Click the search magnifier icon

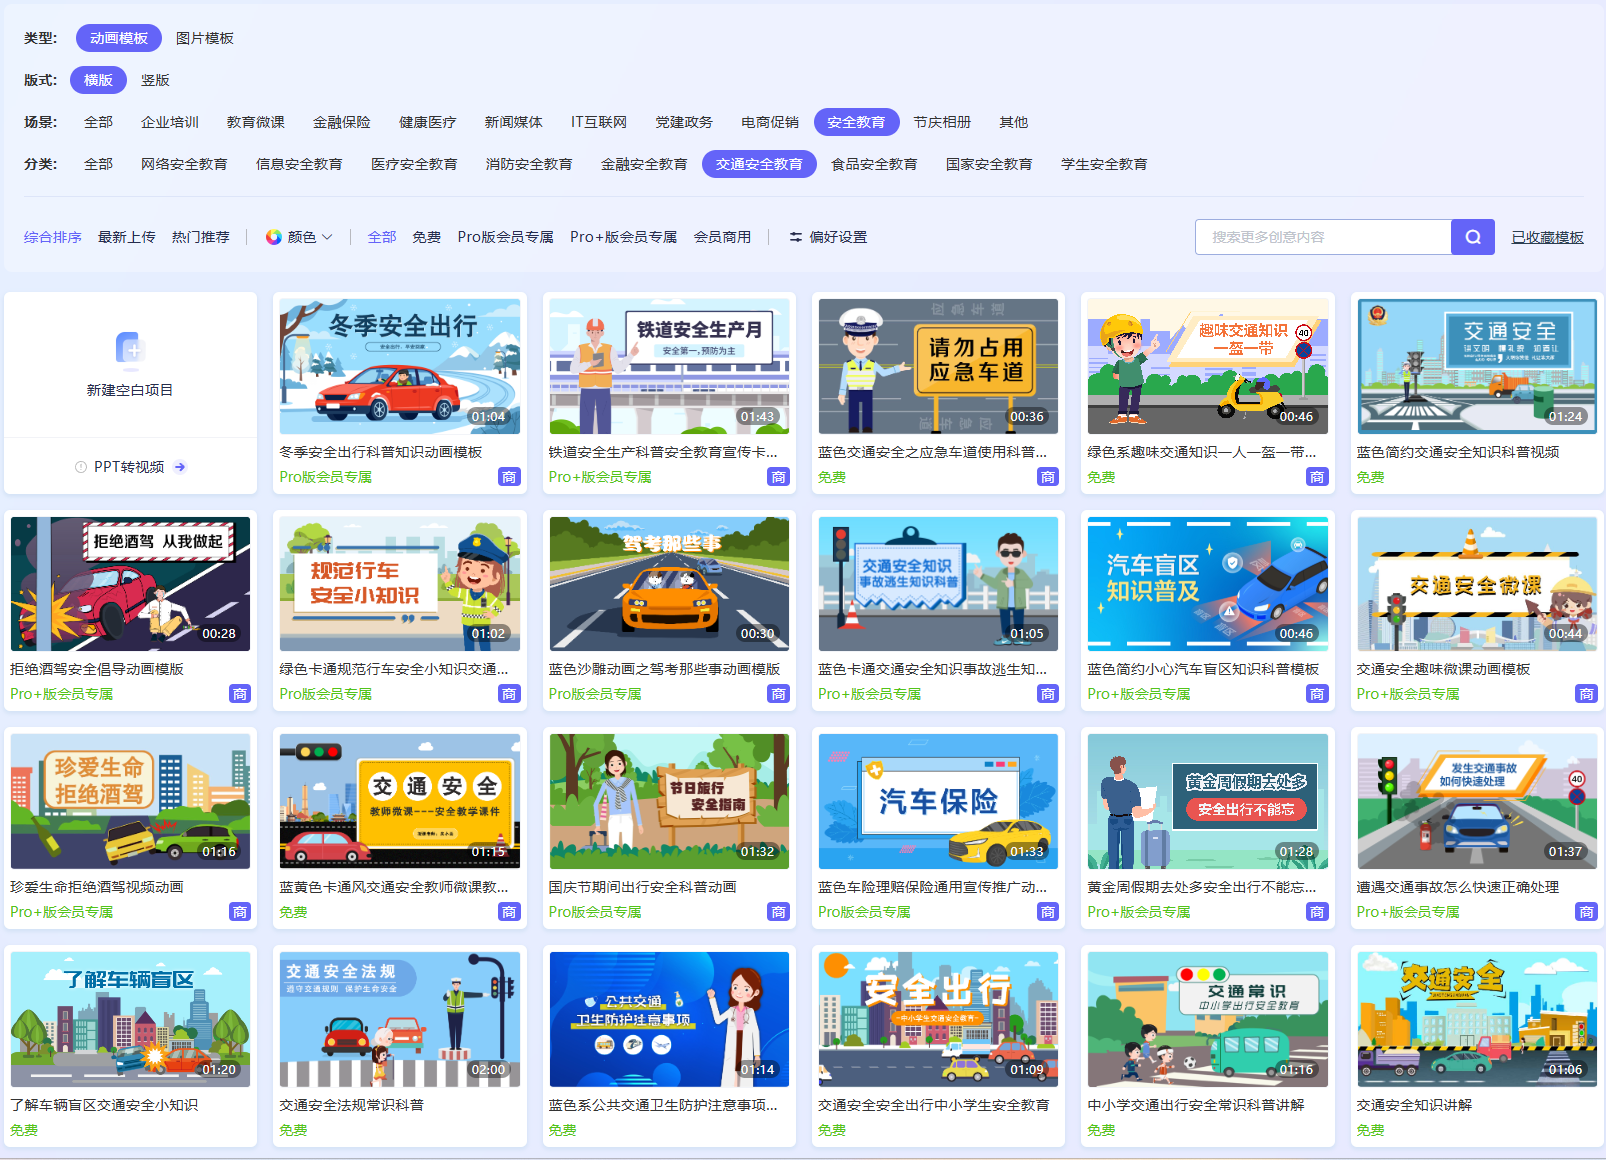1472,237
